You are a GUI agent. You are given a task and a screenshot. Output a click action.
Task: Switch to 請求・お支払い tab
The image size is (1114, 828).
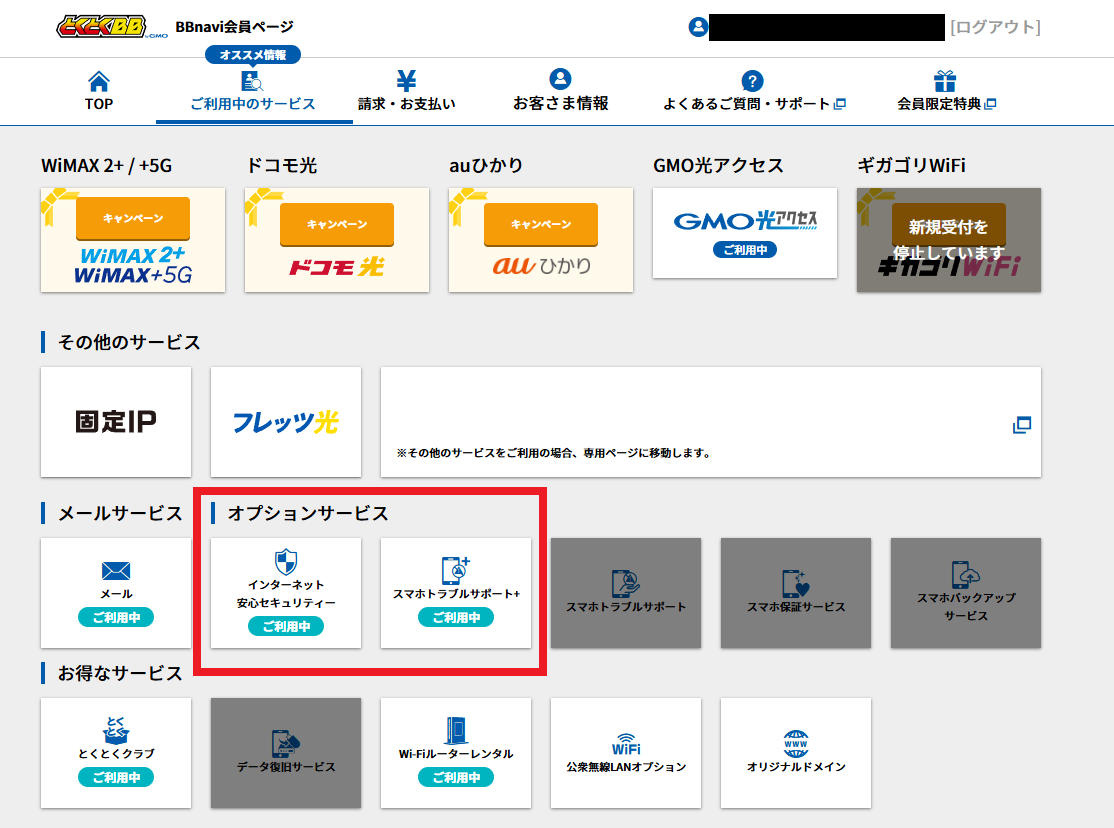pos(407,91)
